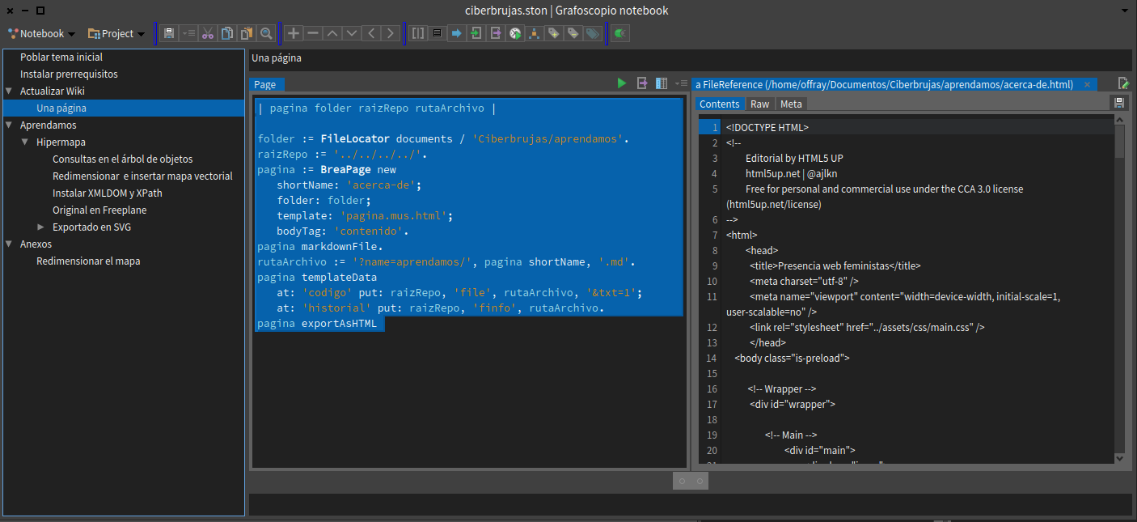Move node up with the up arrow

pyautogui.click(x=332, y=34)
